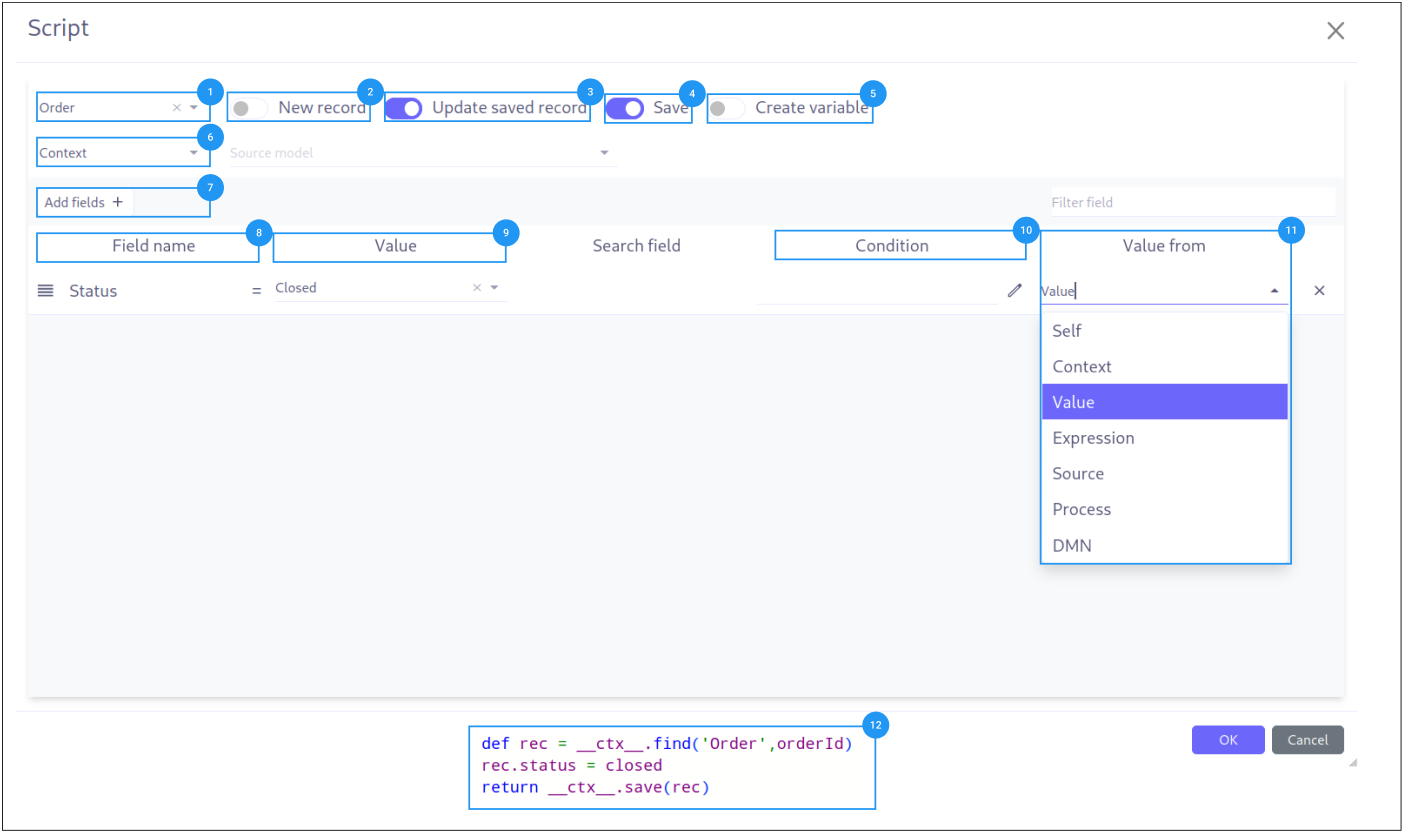Viewport: 1405px width, 834px height.
Task: Remove the Status field row via its X icon
Action: coord(1319,290)
